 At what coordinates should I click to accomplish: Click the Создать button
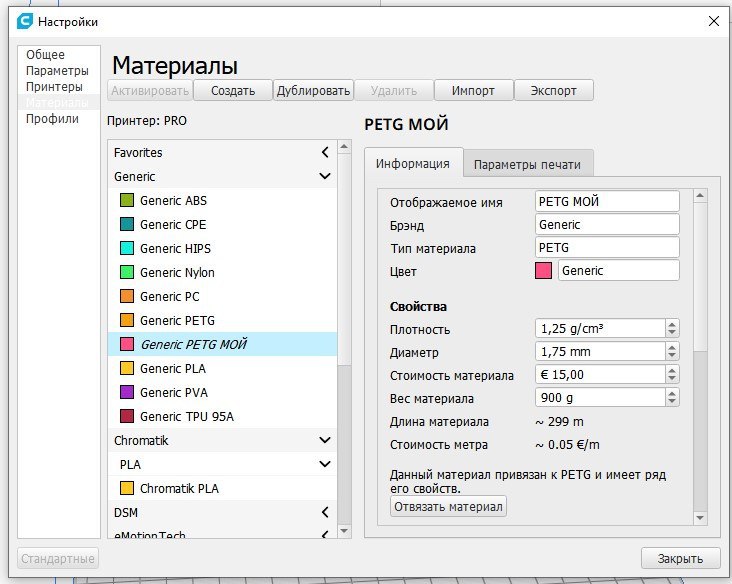pyautogui.click(x=233, y=90)
